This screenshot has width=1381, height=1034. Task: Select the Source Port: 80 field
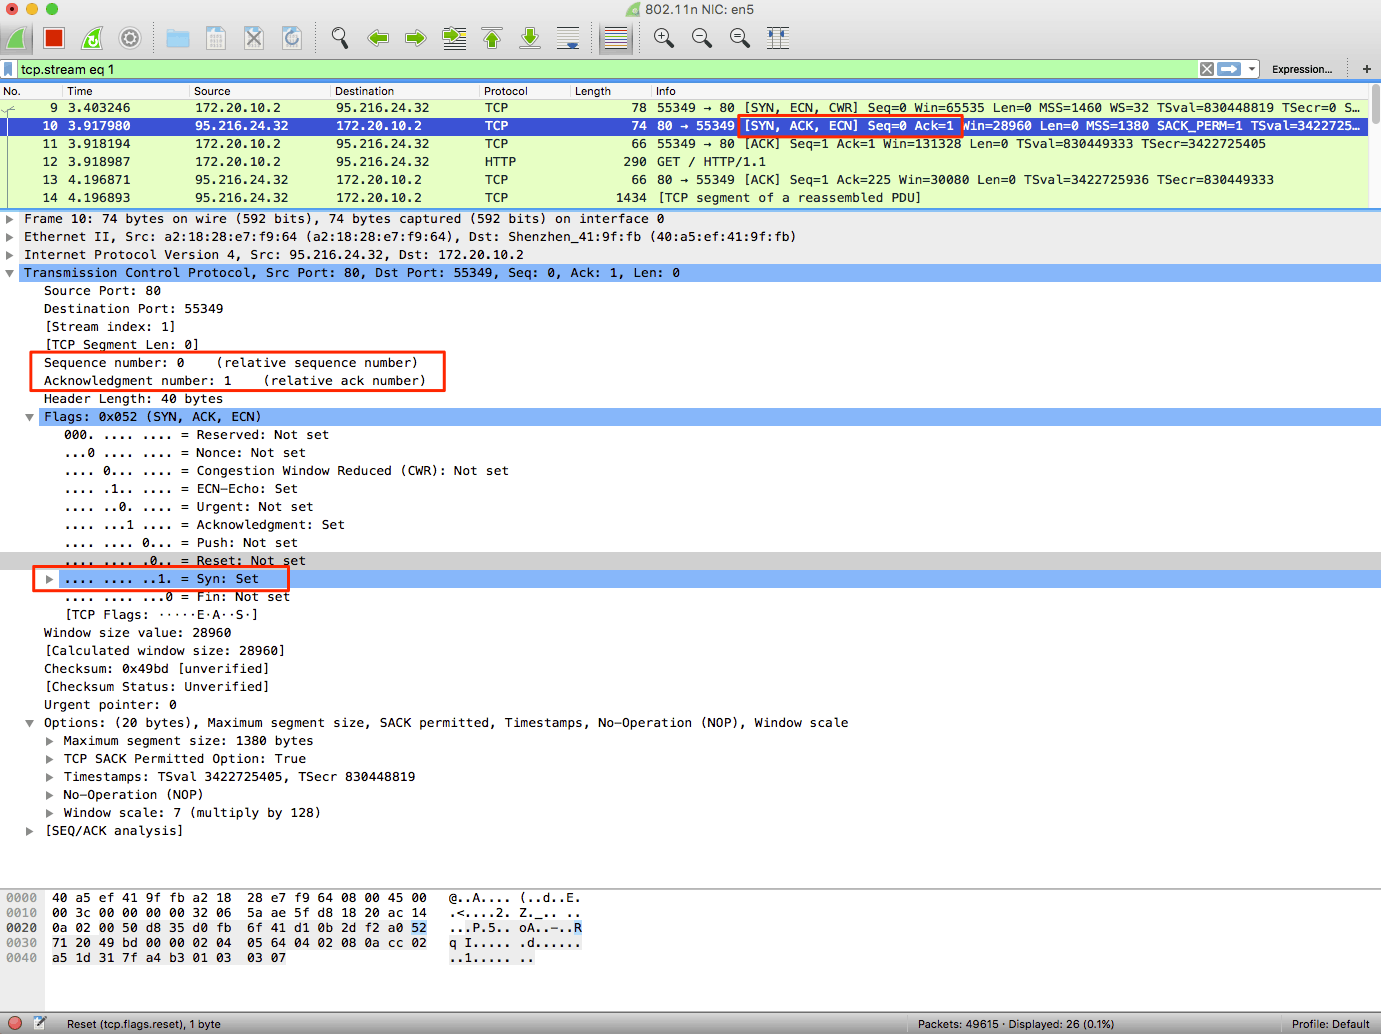point(102,291)
